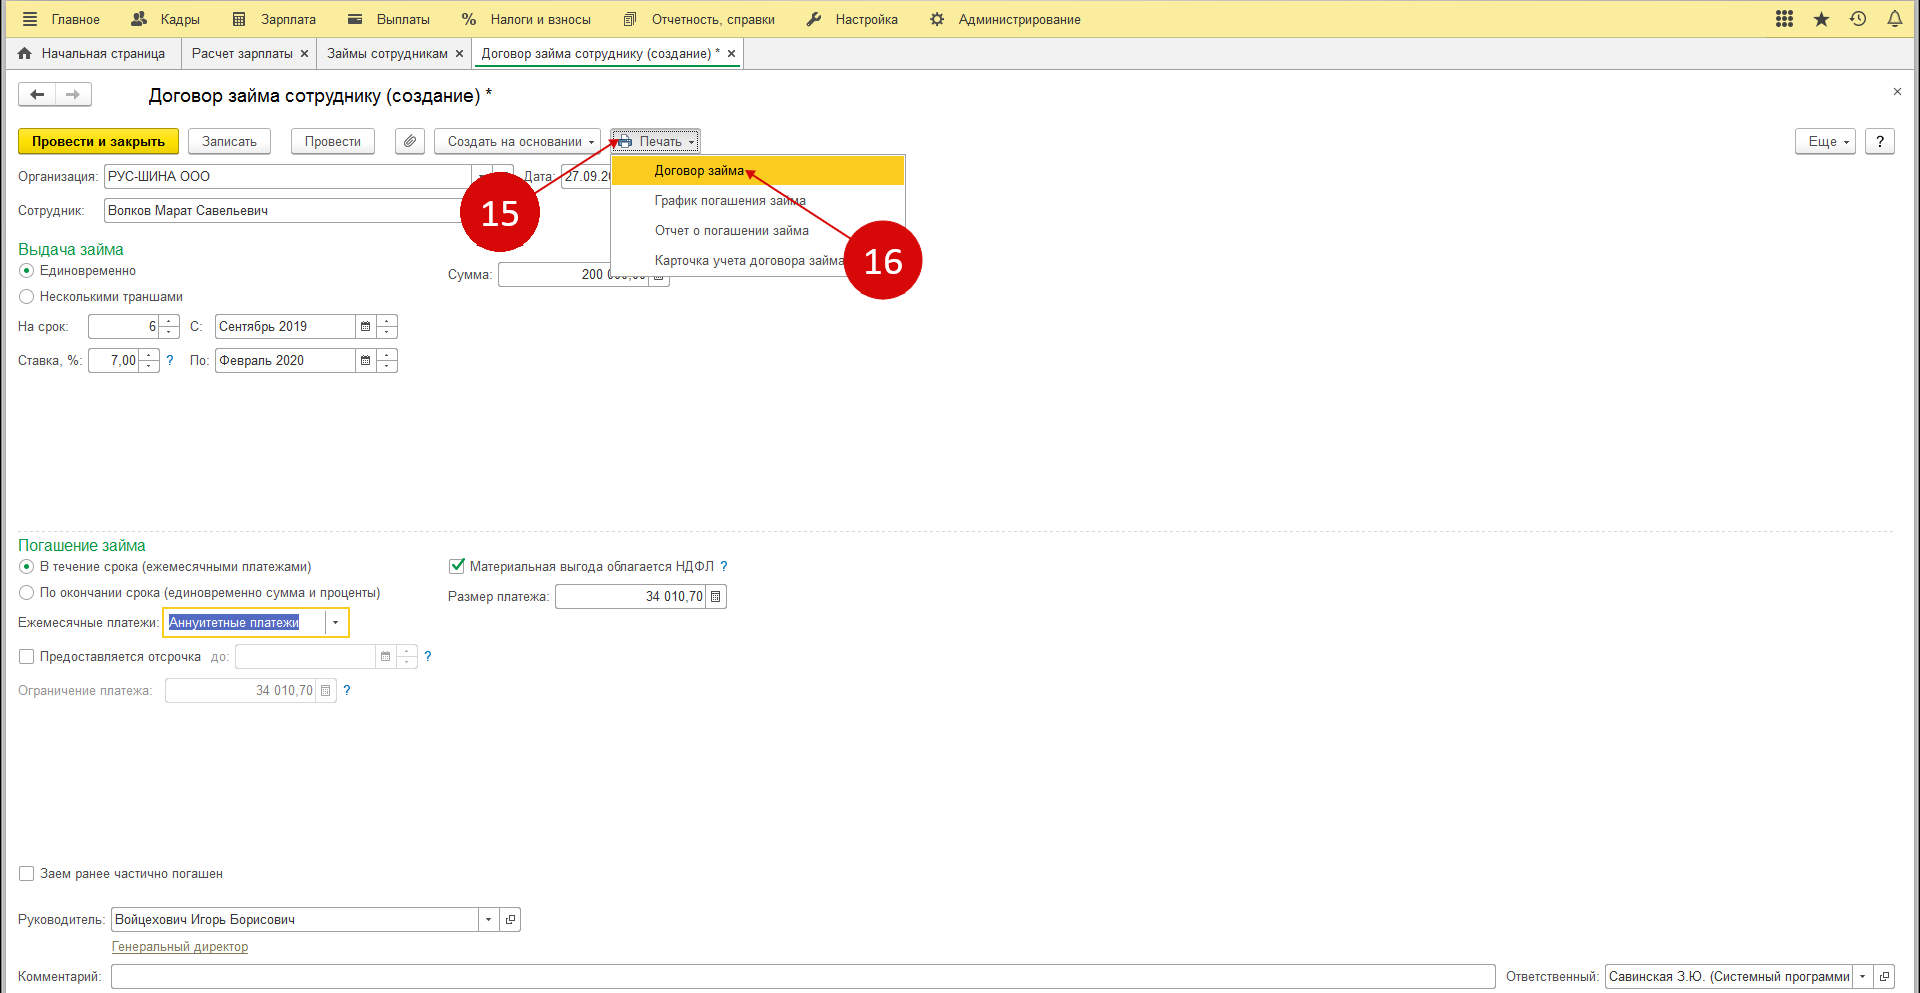Click help mark next to Ограничение платежа
The width and height of the screenshot is (1920, 993).
point(347,690)
